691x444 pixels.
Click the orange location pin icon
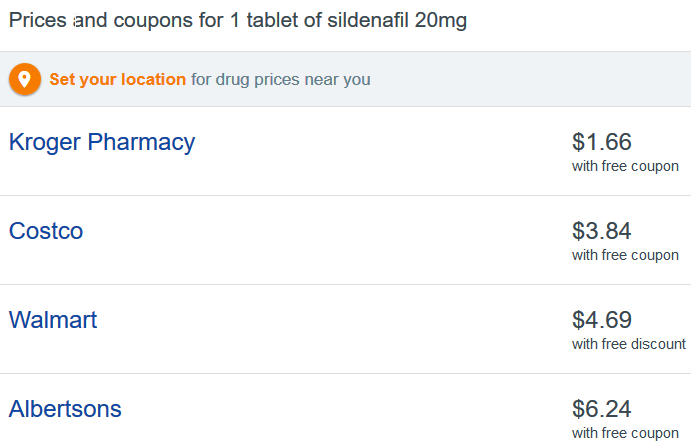pyautogui.click(x=25, y=79)
